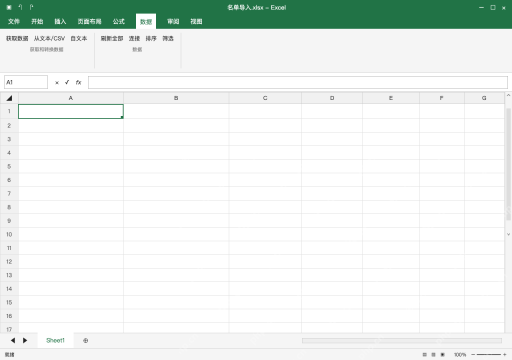Click the undo arrow in title bar
Image resolution: width=512 pixels, height=360 pixels.
[x=20, y=7]
